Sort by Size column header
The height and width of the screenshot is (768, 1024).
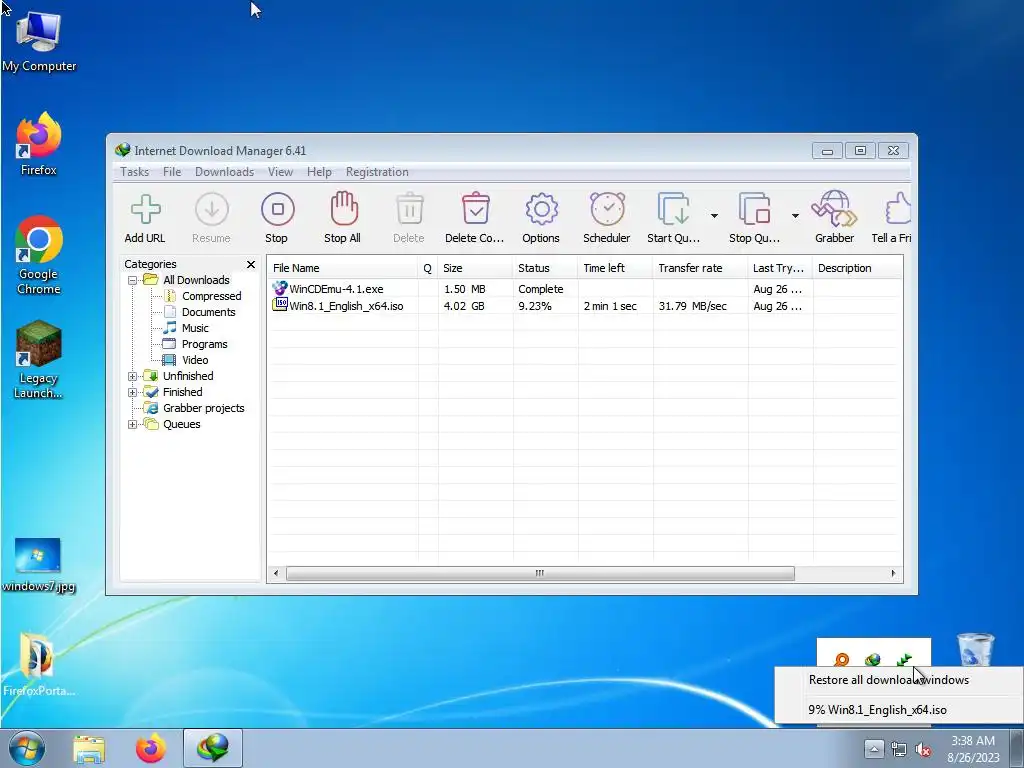tap(475, 268)
